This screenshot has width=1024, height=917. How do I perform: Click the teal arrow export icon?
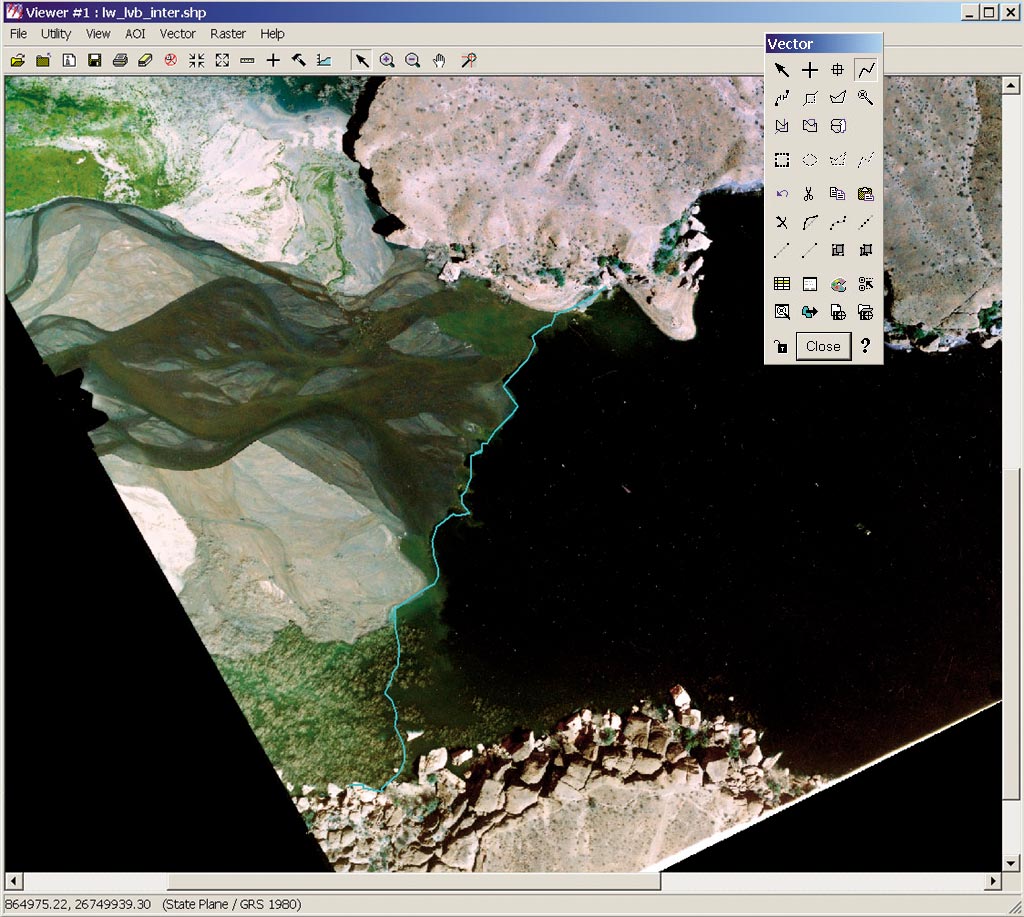(810, 312)
